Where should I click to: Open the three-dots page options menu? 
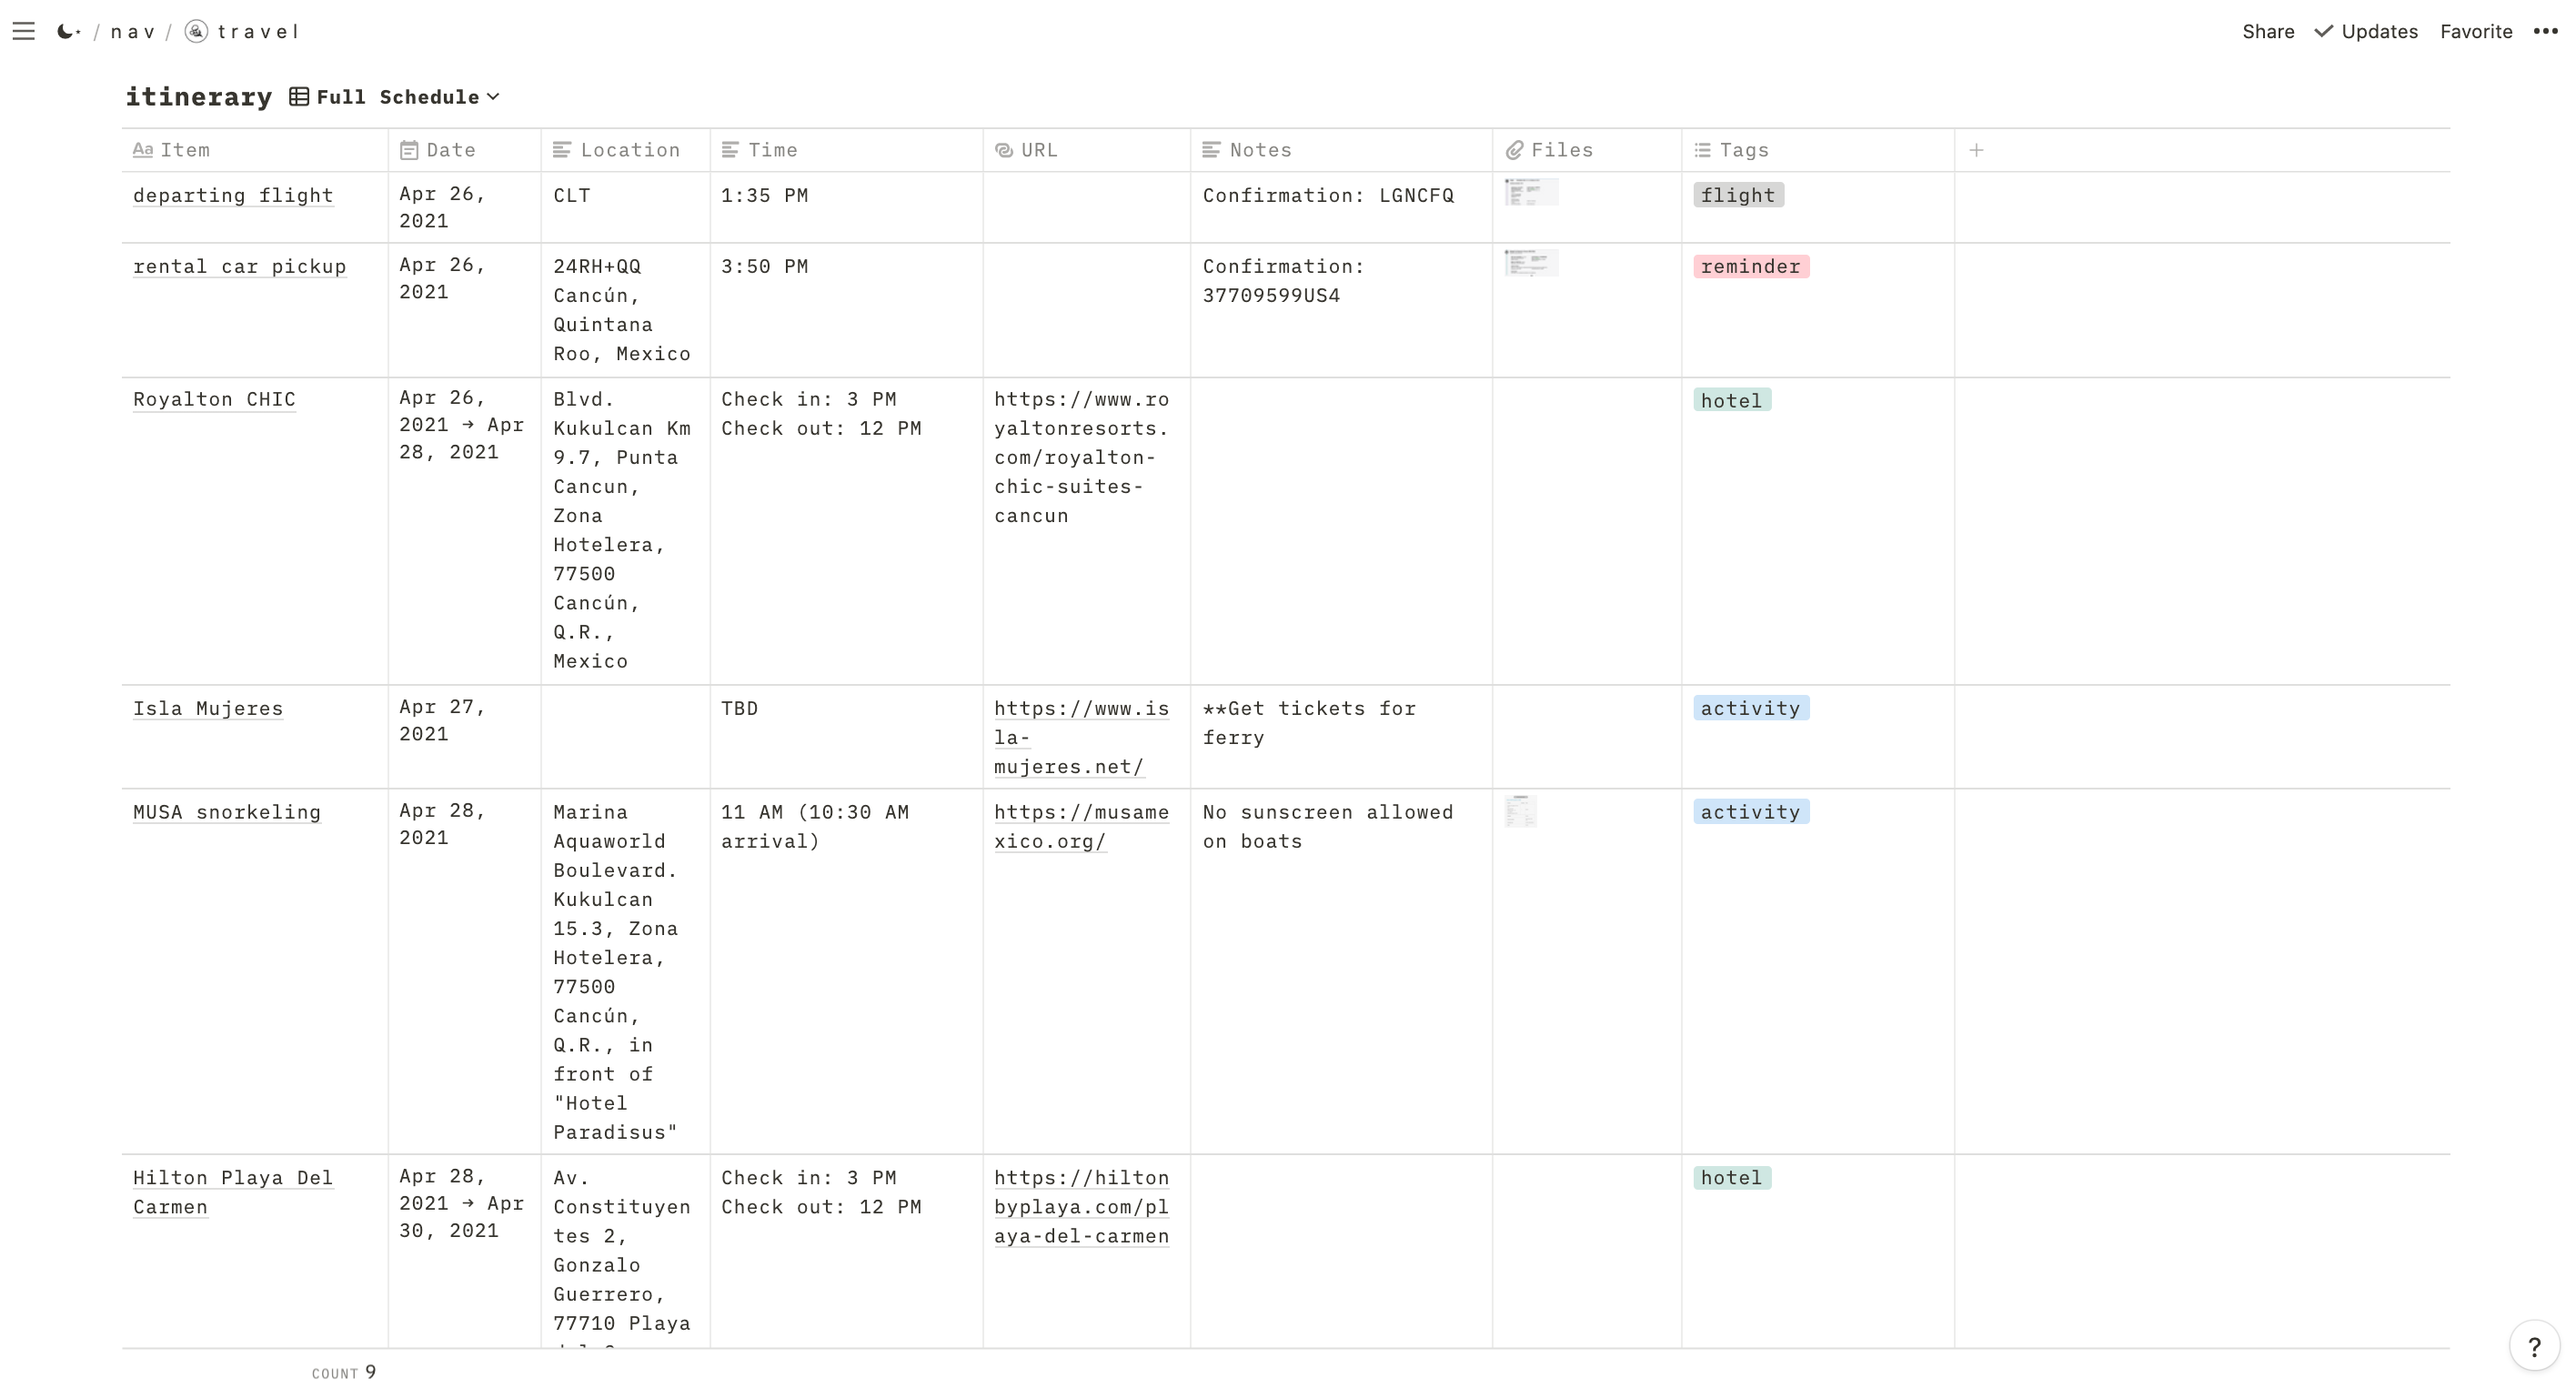click(2545, 31)
